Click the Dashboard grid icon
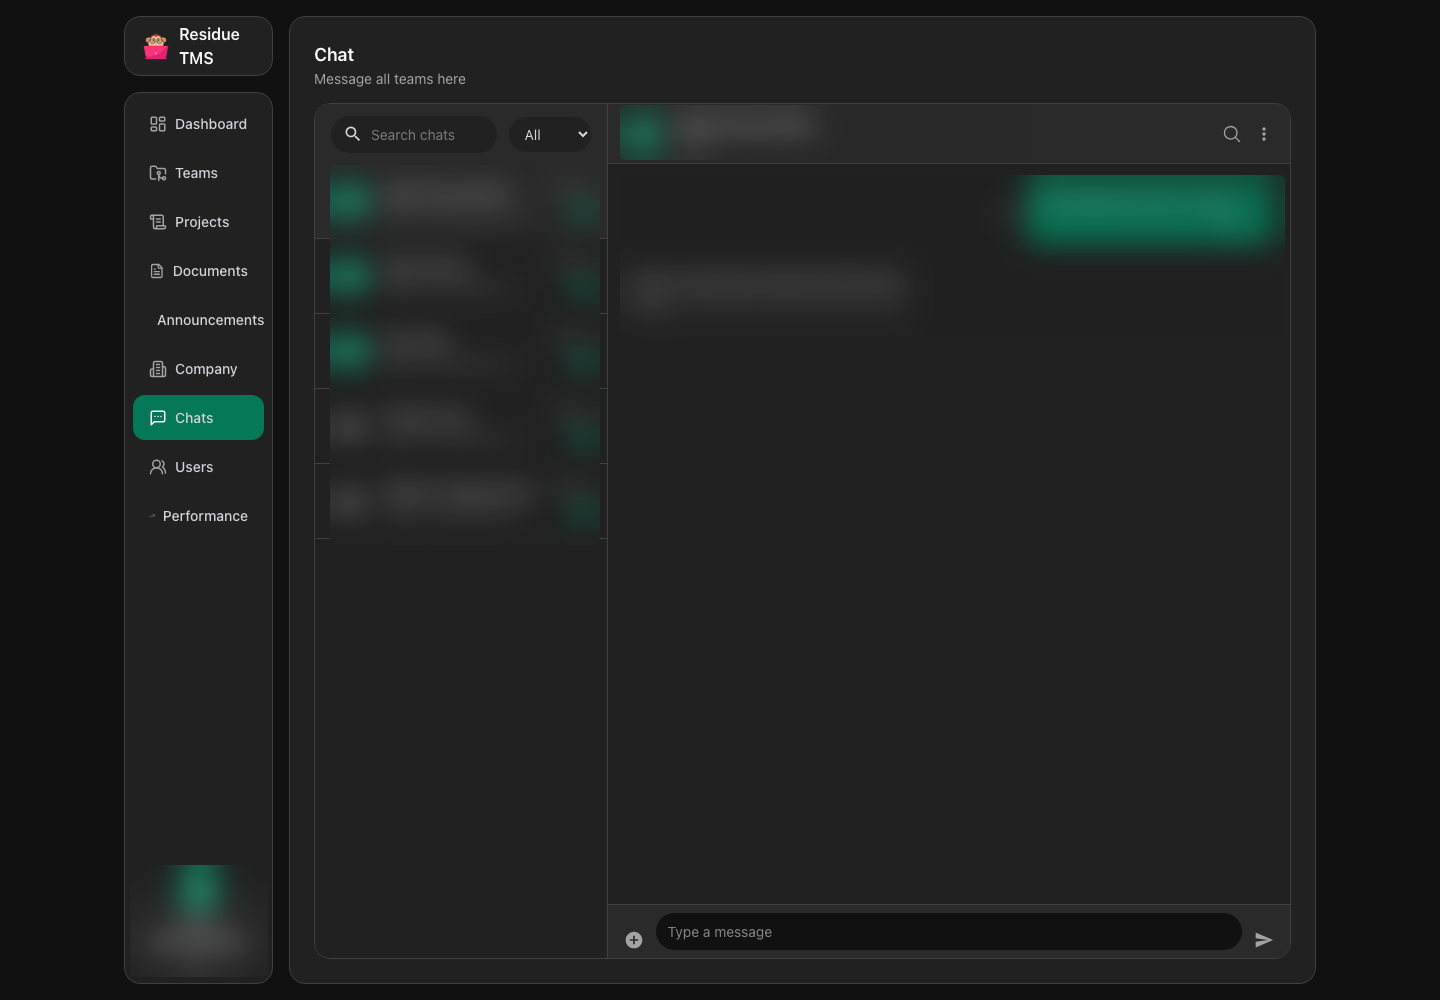 (x=158, y=124)
